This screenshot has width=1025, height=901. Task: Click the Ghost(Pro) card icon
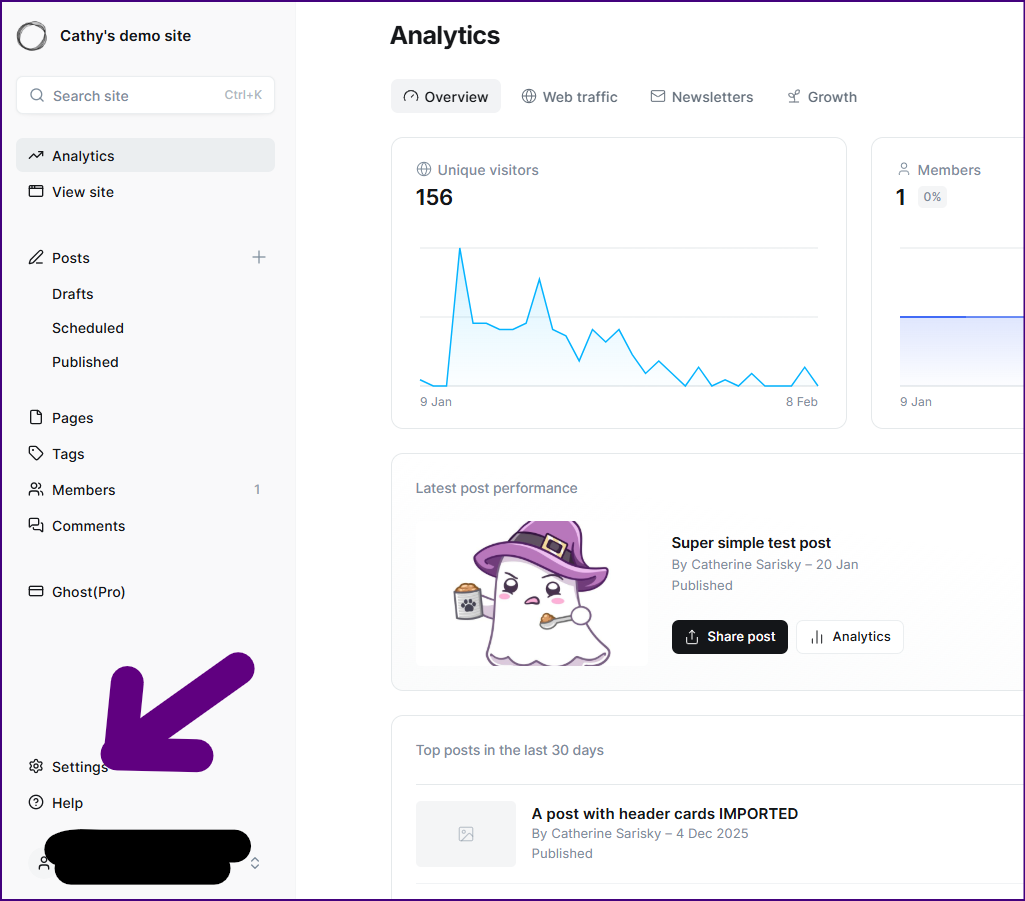[x=36, y=592]
